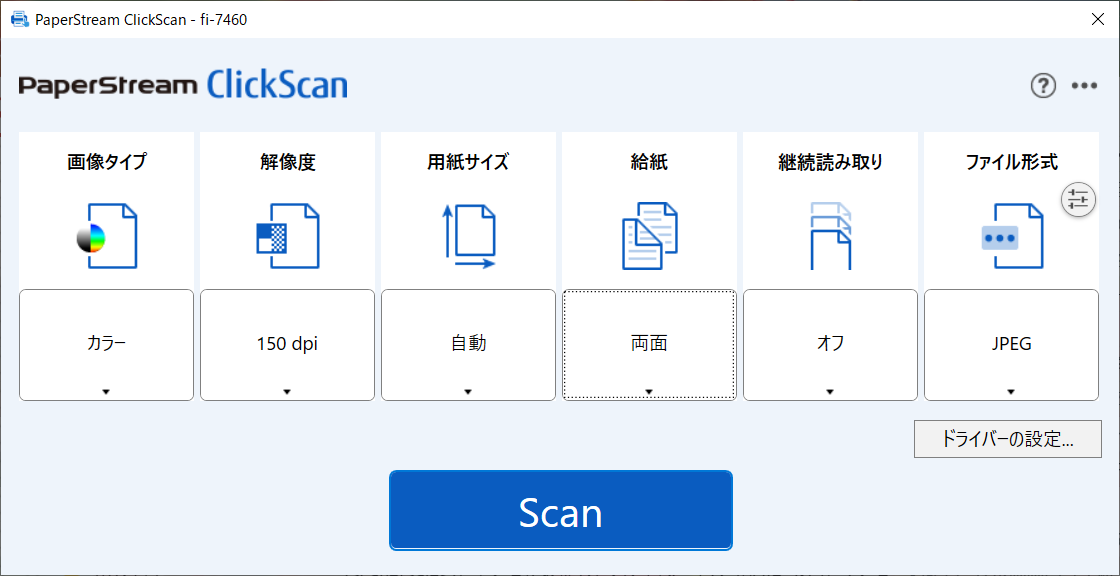Viewport: 1120px width, 576px height.
Task: Open ドライバーの設定... driver settings
Action: pos(1008,439)
